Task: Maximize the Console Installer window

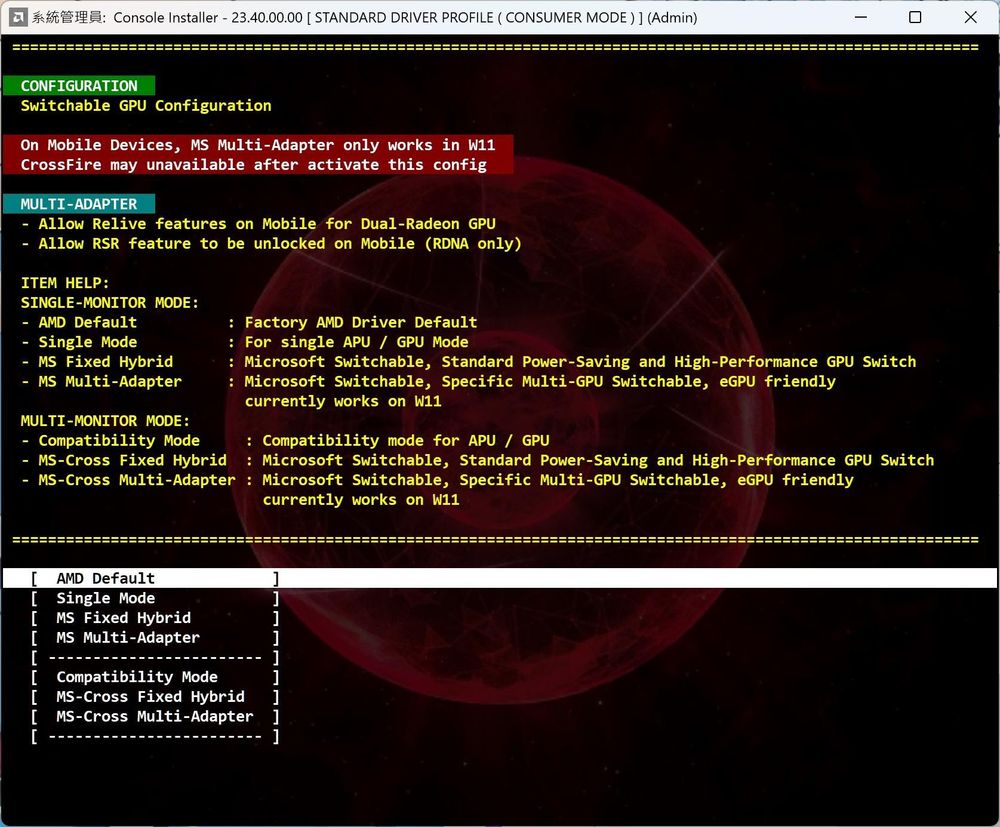Action: coord(915,17)
